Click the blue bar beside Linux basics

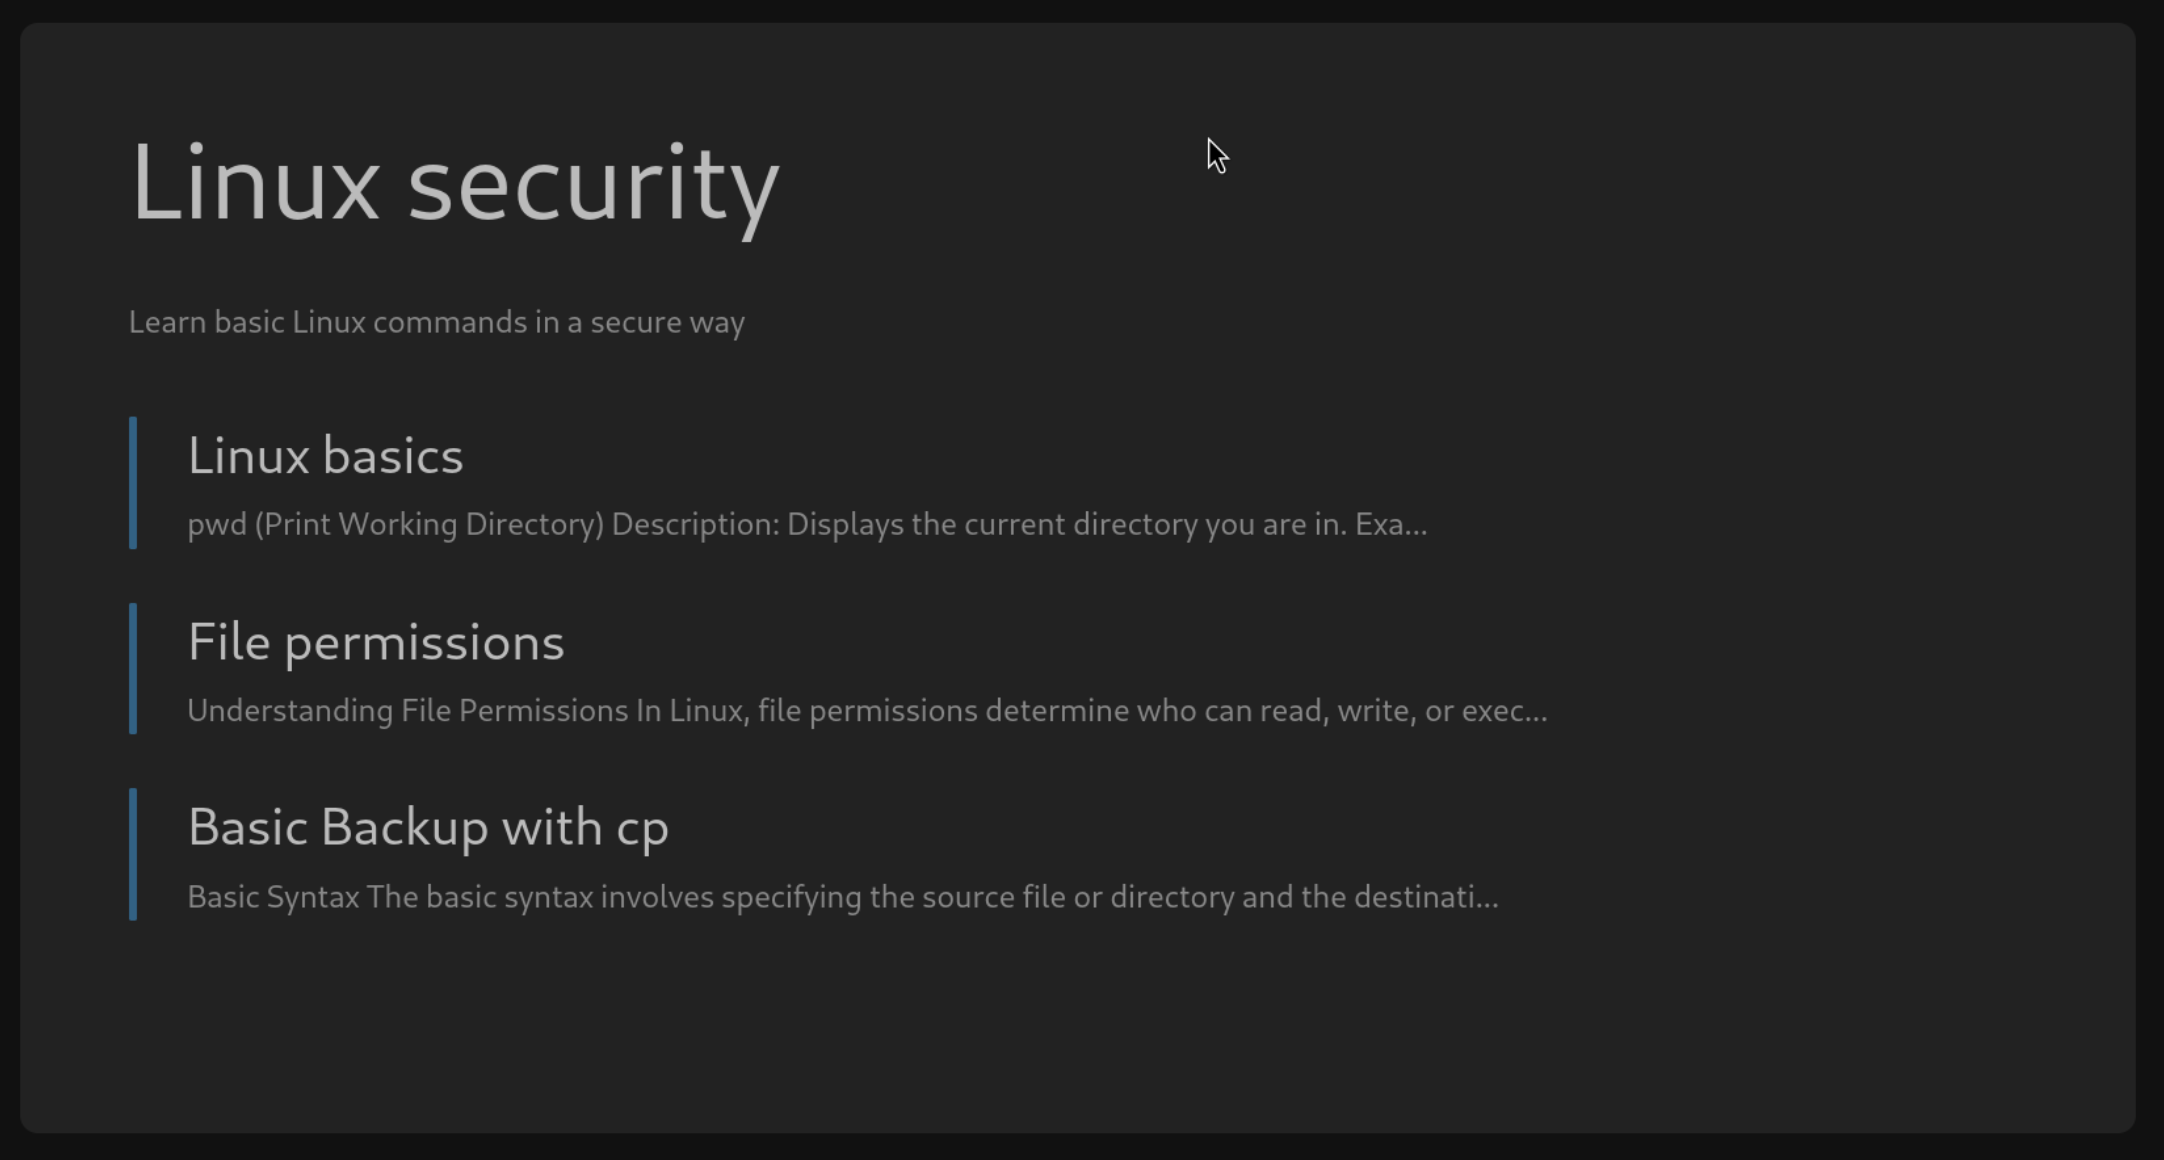tap(133, 483)
